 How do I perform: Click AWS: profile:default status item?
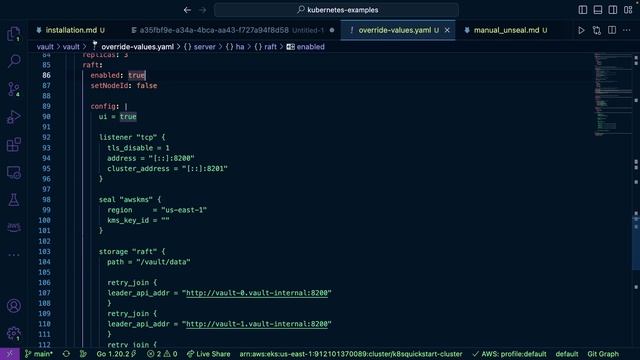click(509, 354)
